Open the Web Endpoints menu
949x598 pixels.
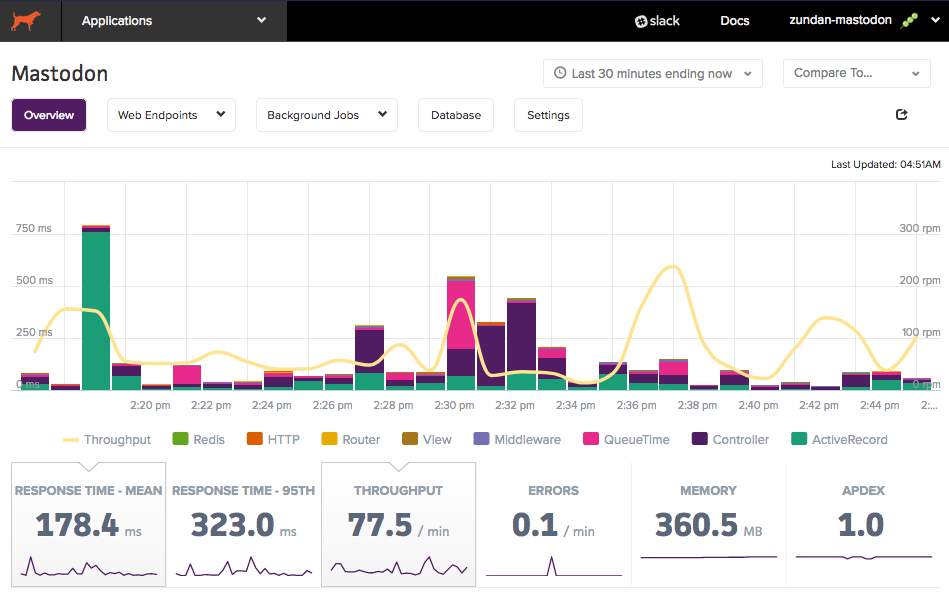[171, 115]
